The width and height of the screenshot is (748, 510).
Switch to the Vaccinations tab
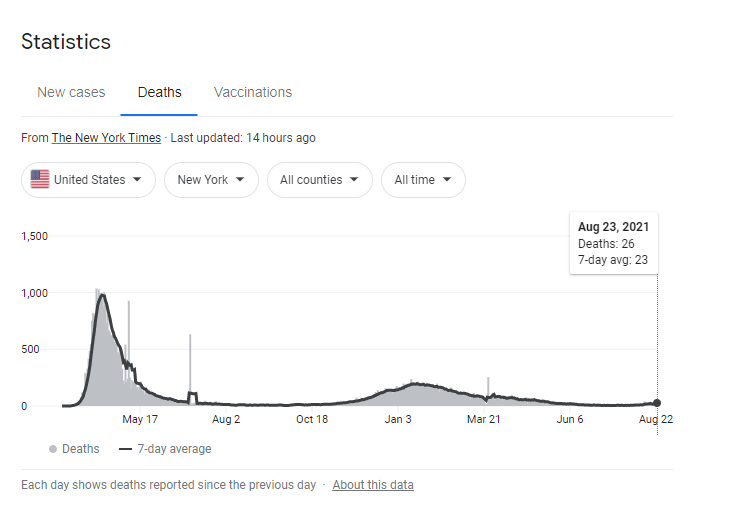(x=253, y=92)
